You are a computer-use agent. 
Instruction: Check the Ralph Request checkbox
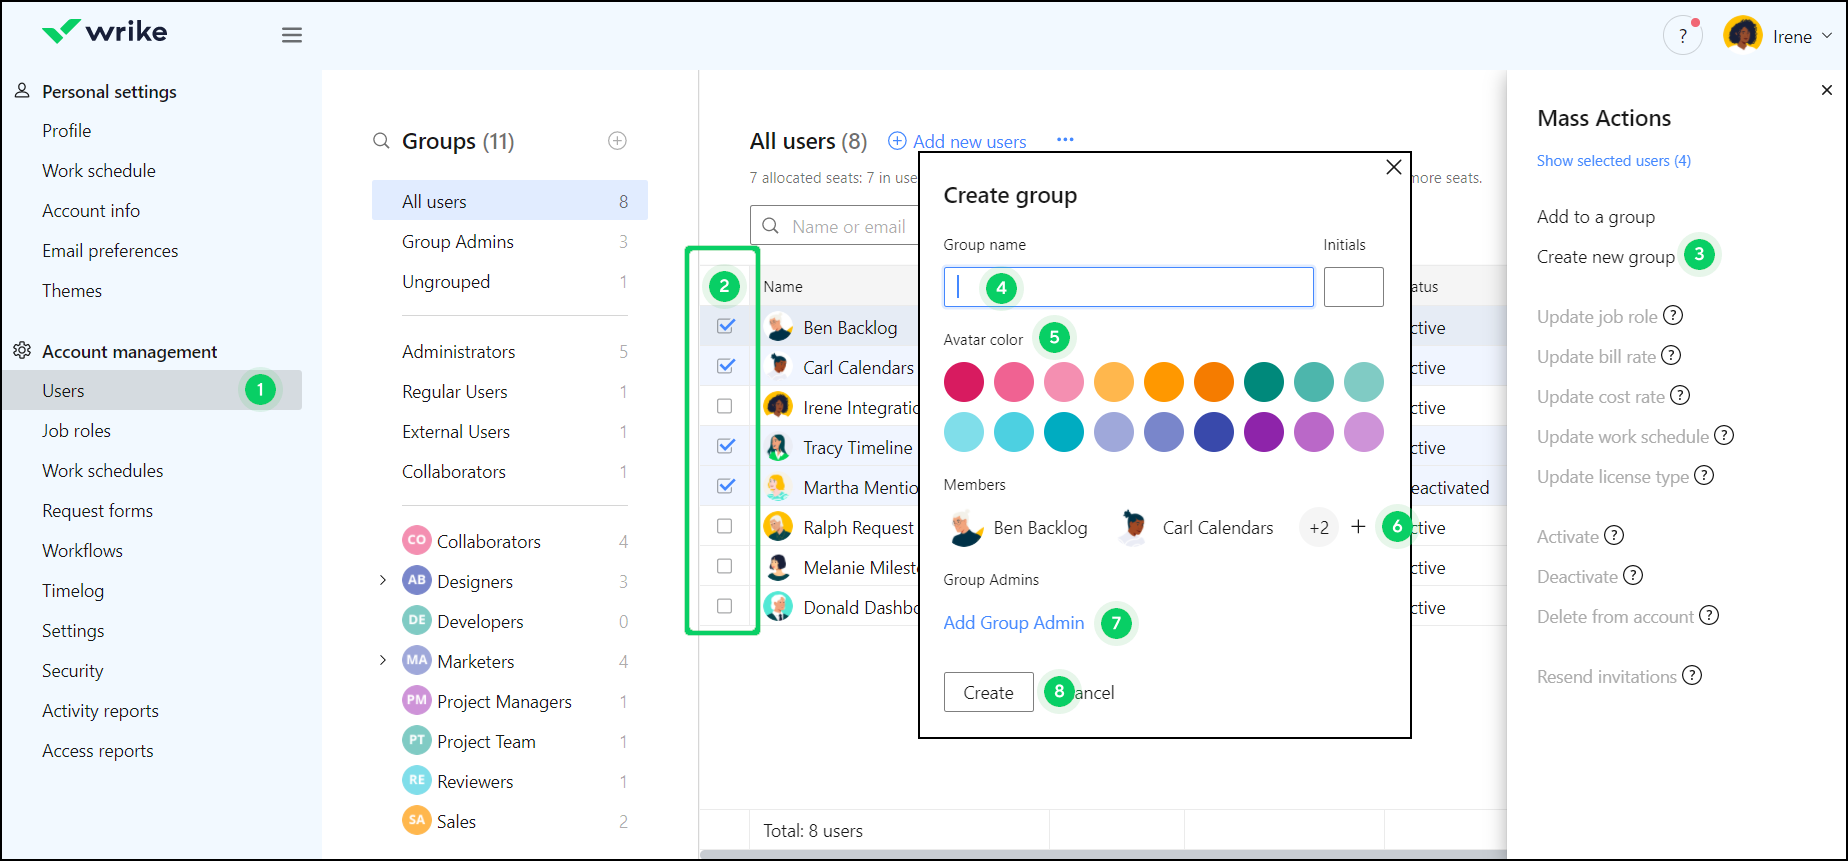tap(725, 526)
